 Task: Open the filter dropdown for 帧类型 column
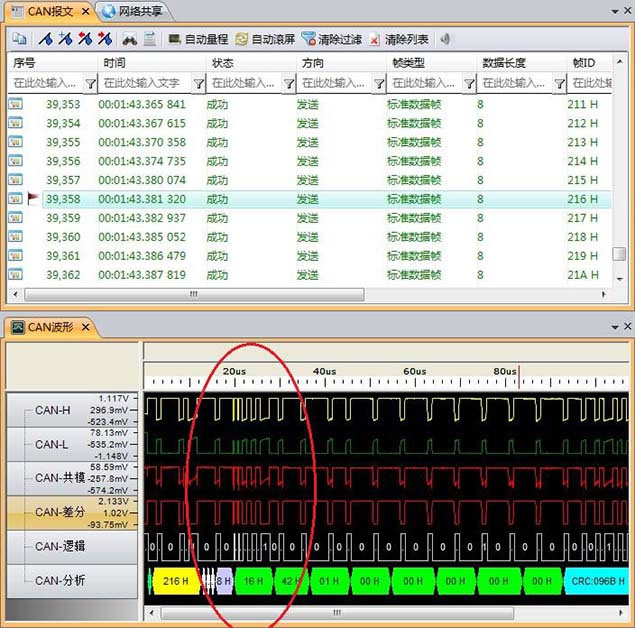coord(469,84)
